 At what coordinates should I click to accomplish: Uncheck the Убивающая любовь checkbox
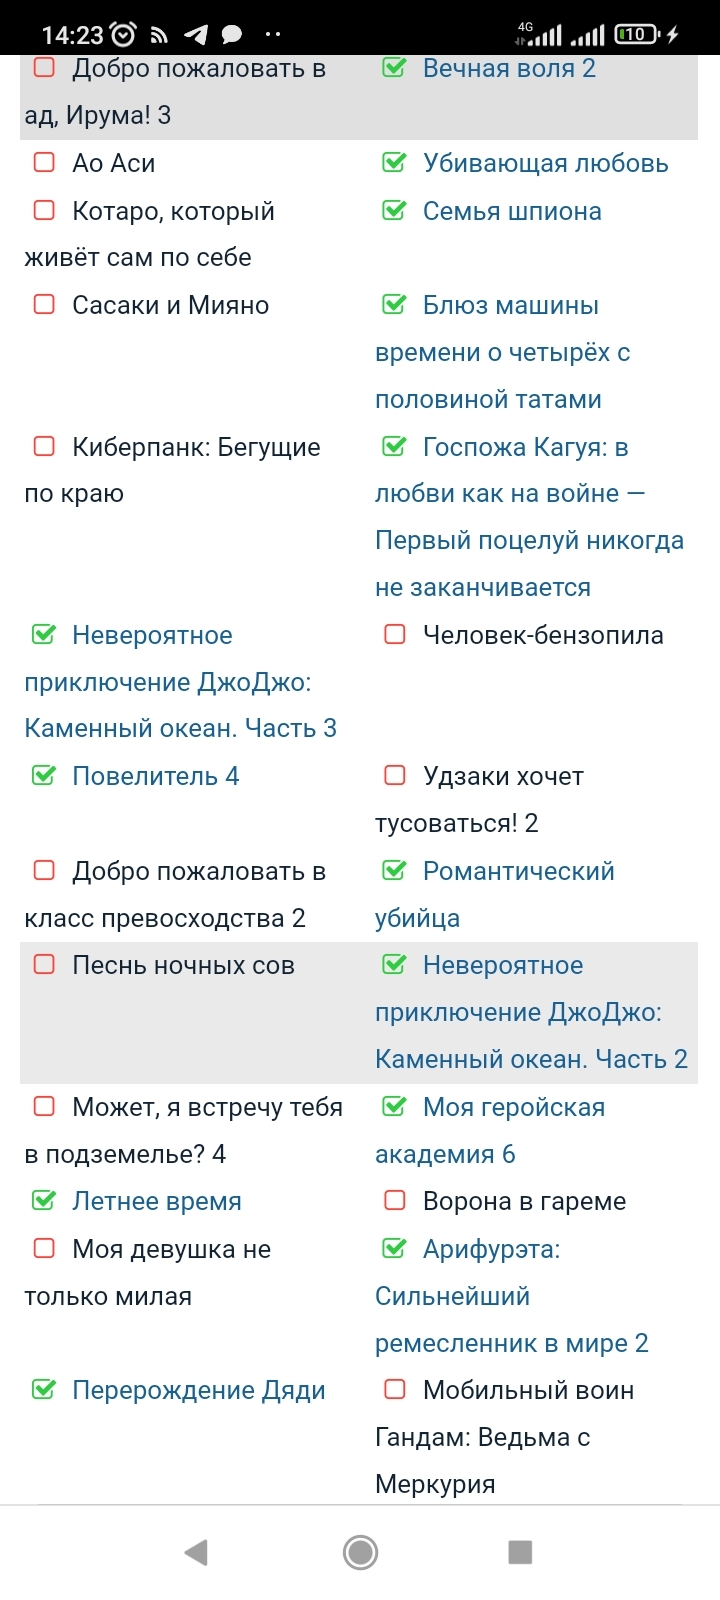coord(395,163)
